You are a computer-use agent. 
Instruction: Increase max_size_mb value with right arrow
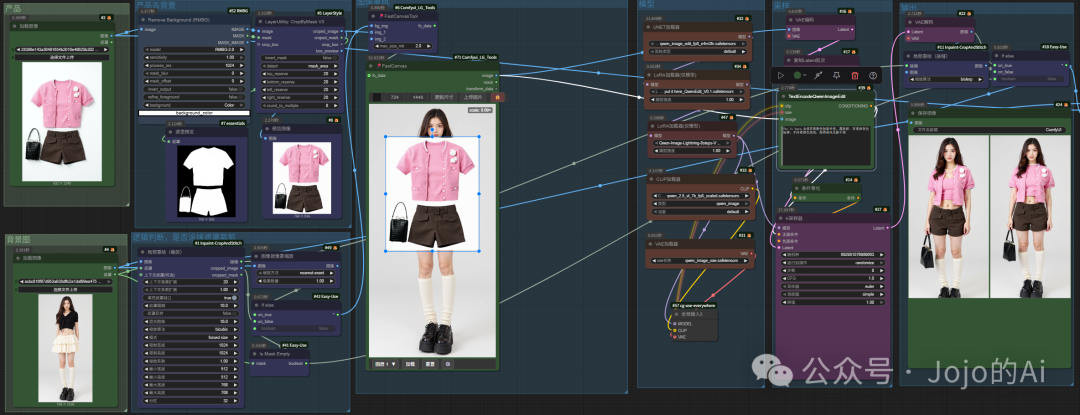tap(428, 46)
